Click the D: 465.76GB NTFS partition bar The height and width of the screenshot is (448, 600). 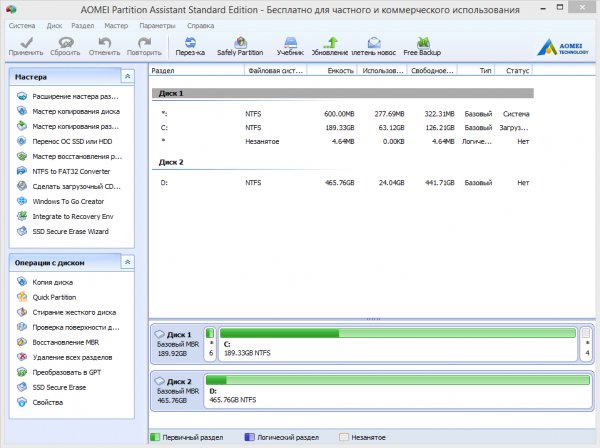point(398,391)
